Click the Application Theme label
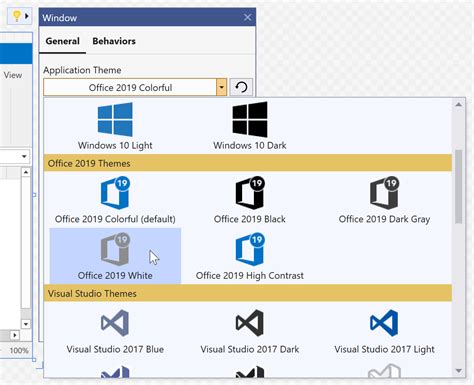This screenshot has height=385, width=474. (x=82, y=70)
